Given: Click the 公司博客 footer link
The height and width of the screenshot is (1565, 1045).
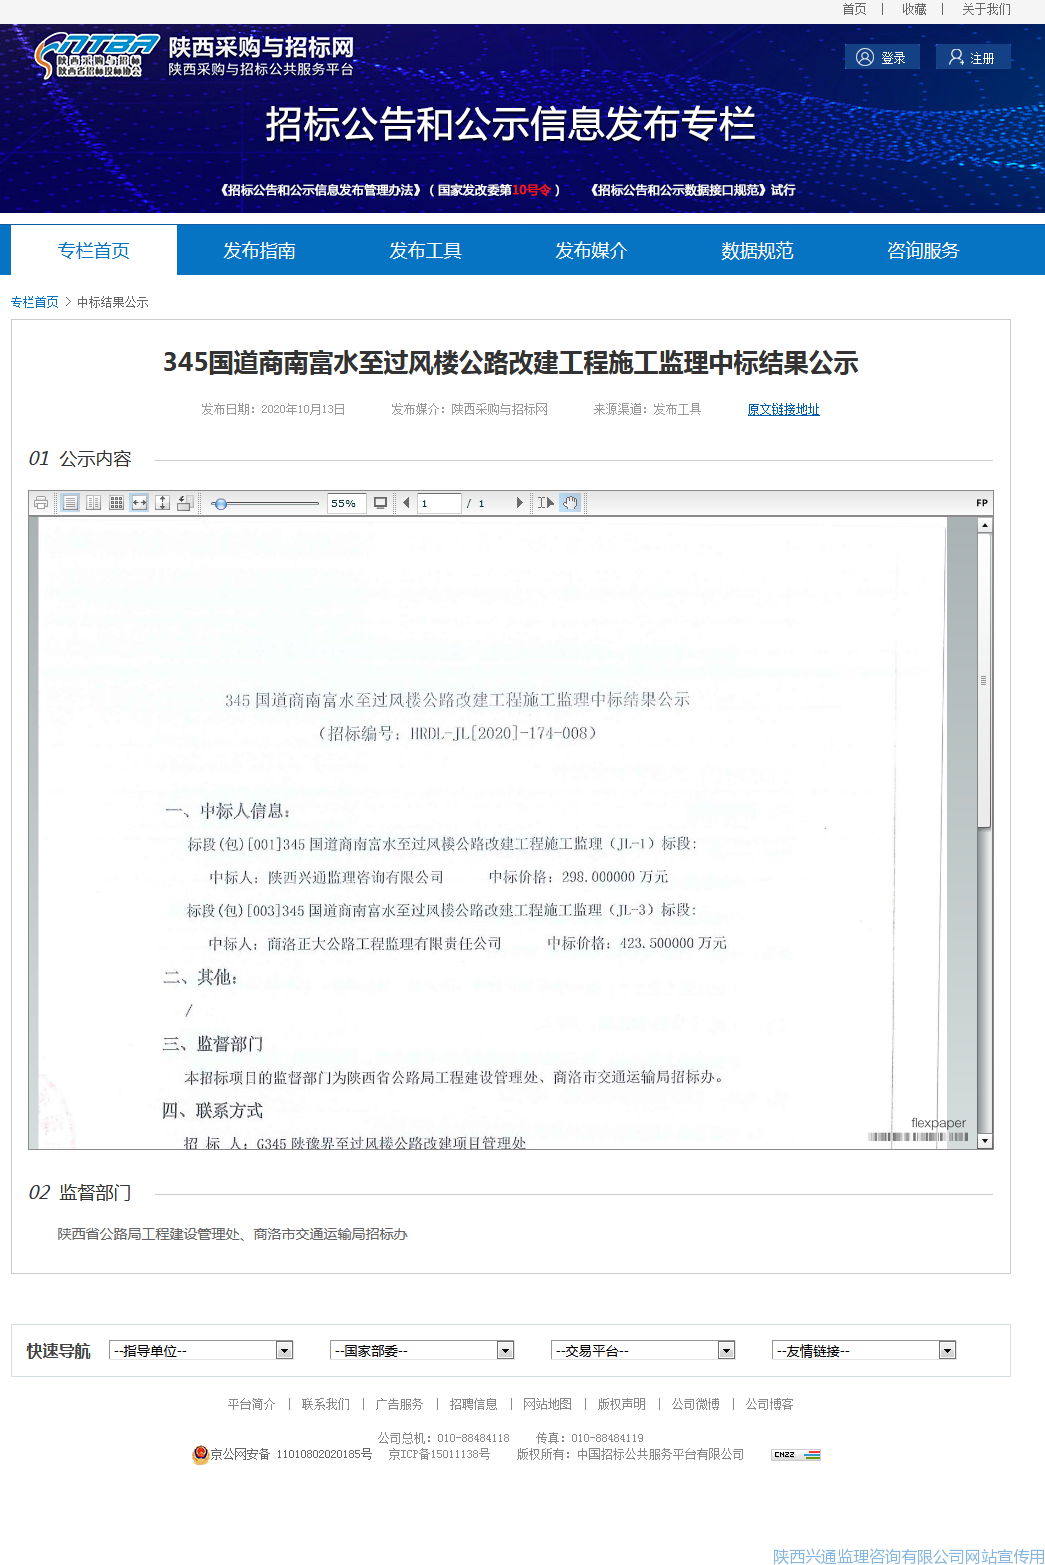Looking at the screenshot, I should (x=770, y=1404).
